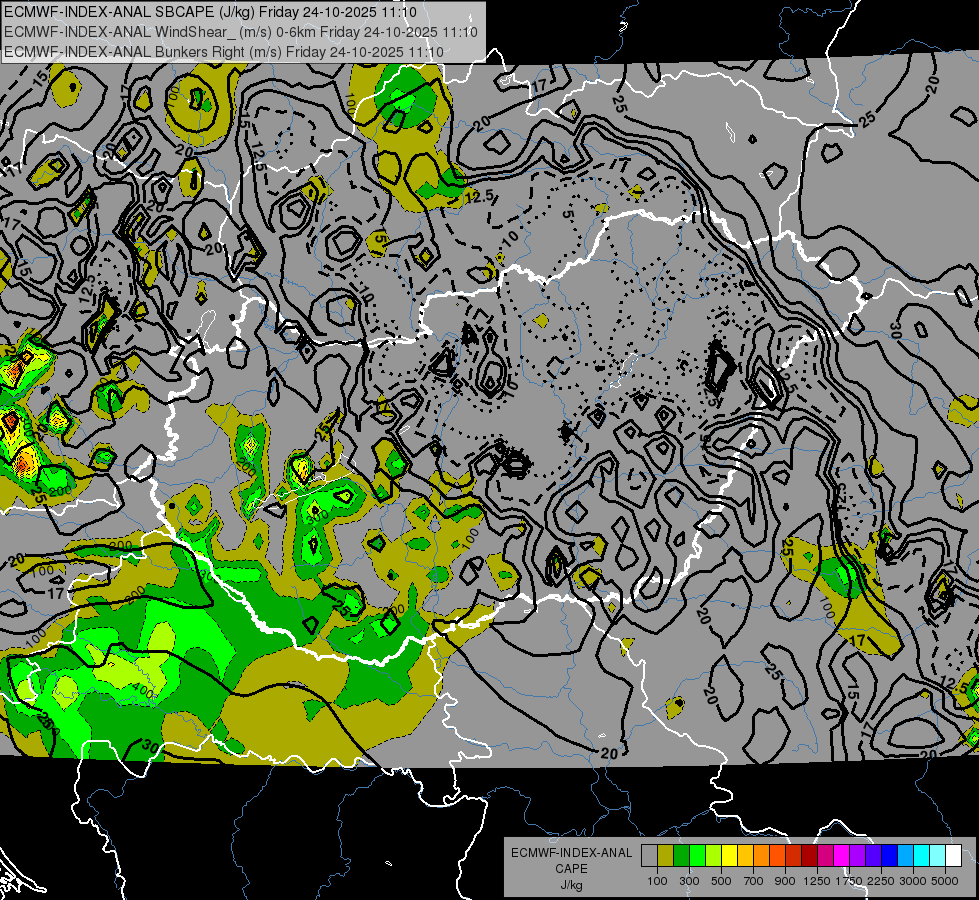Click the dark green legend swatch
This screenshot has height=900, width=979.
[x=681, y=856]
